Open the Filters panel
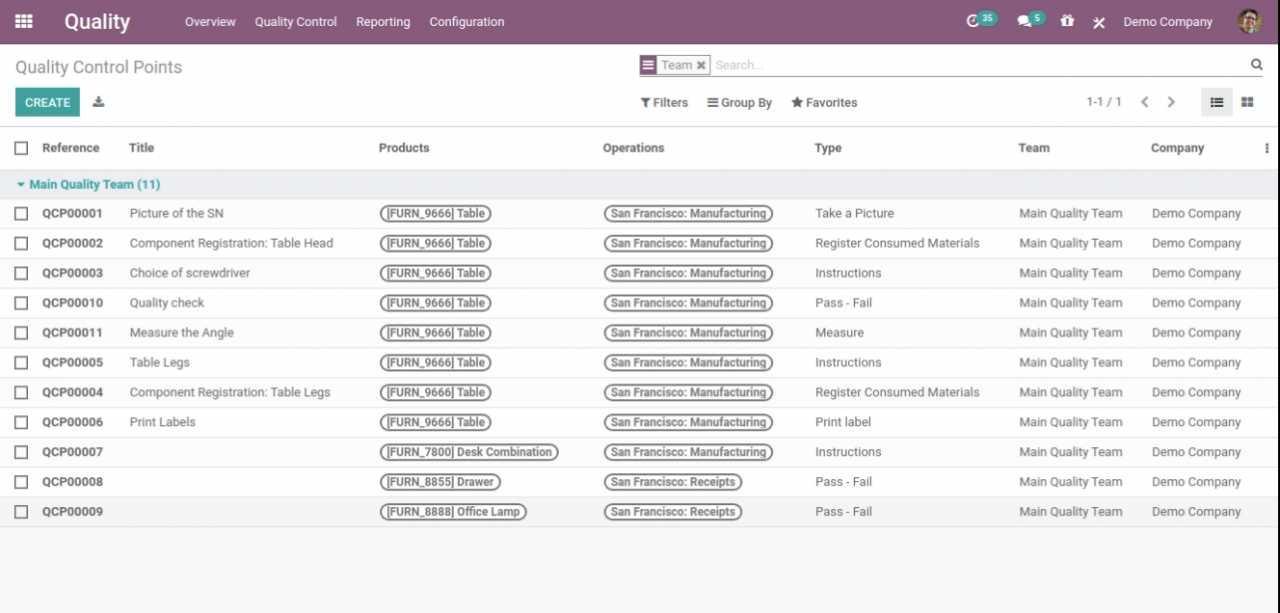 (x=664, y=102)
